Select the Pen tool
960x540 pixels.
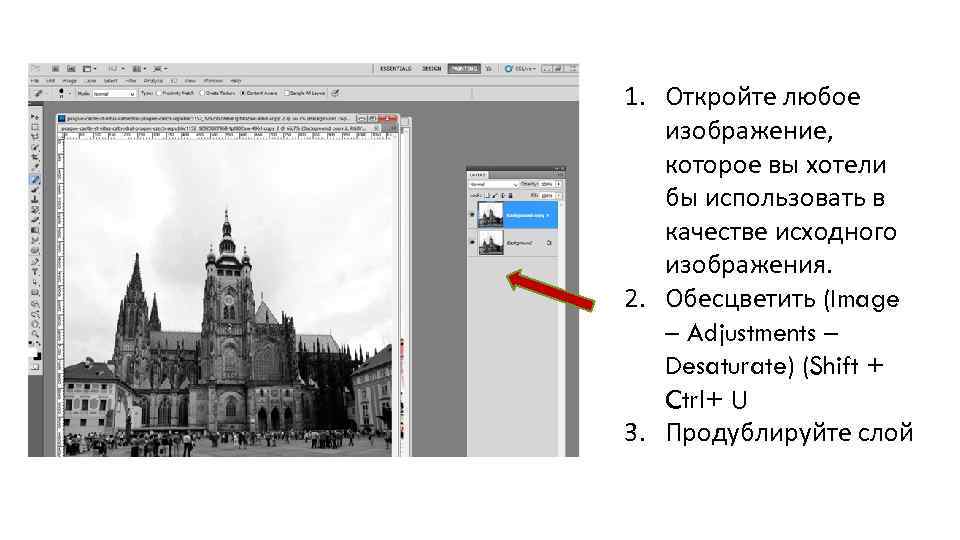tap(35, 262)
